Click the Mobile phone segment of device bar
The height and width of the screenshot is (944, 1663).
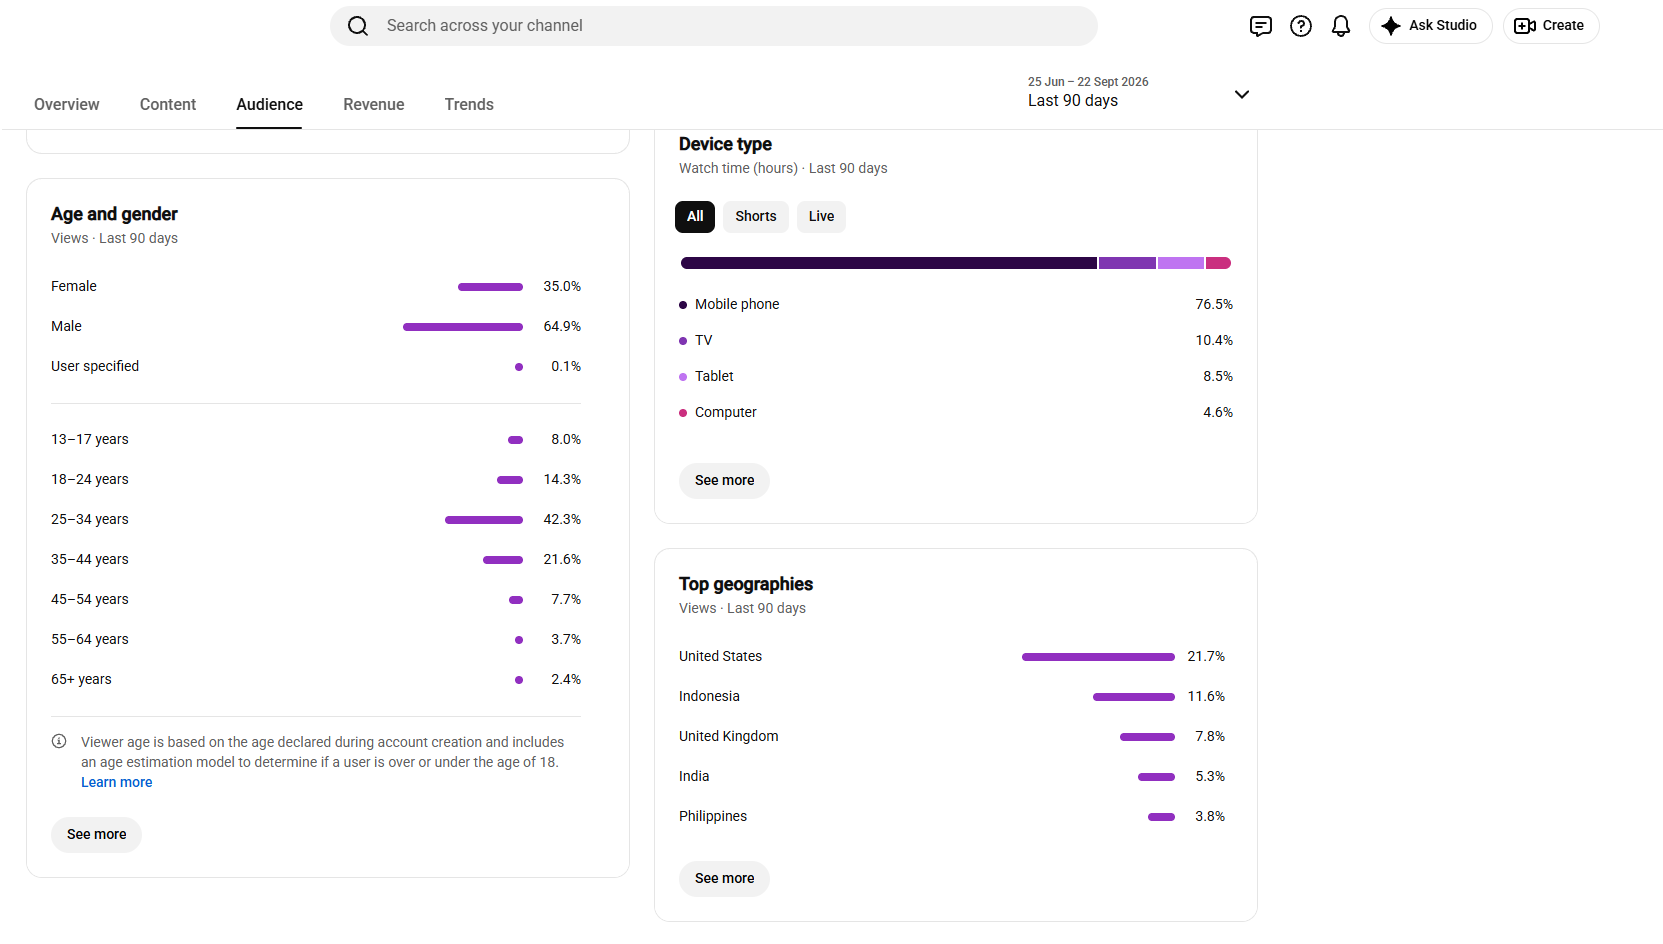889,263
